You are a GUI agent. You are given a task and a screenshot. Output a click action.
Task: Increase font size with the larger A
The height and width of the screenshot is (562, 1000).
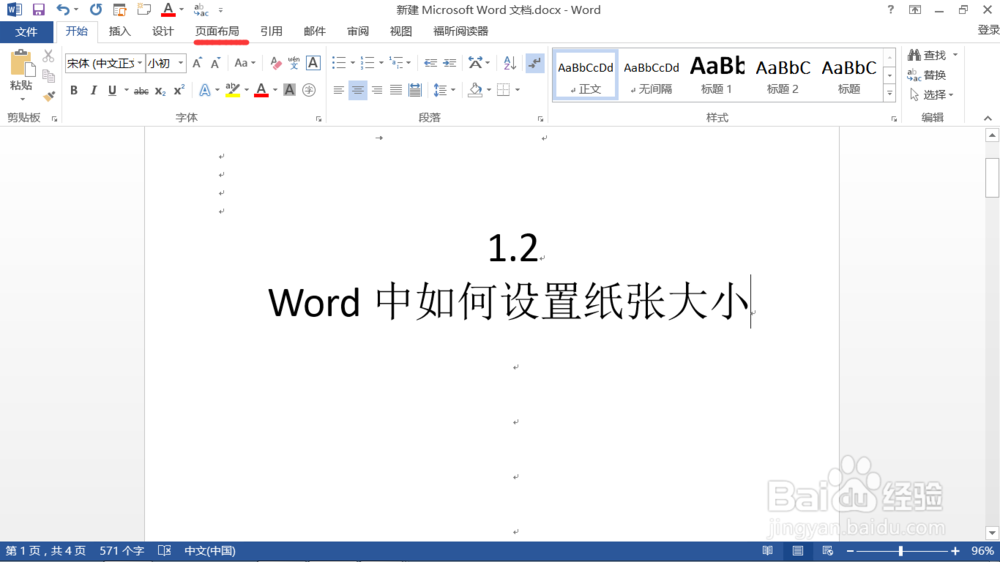[197, 63]
